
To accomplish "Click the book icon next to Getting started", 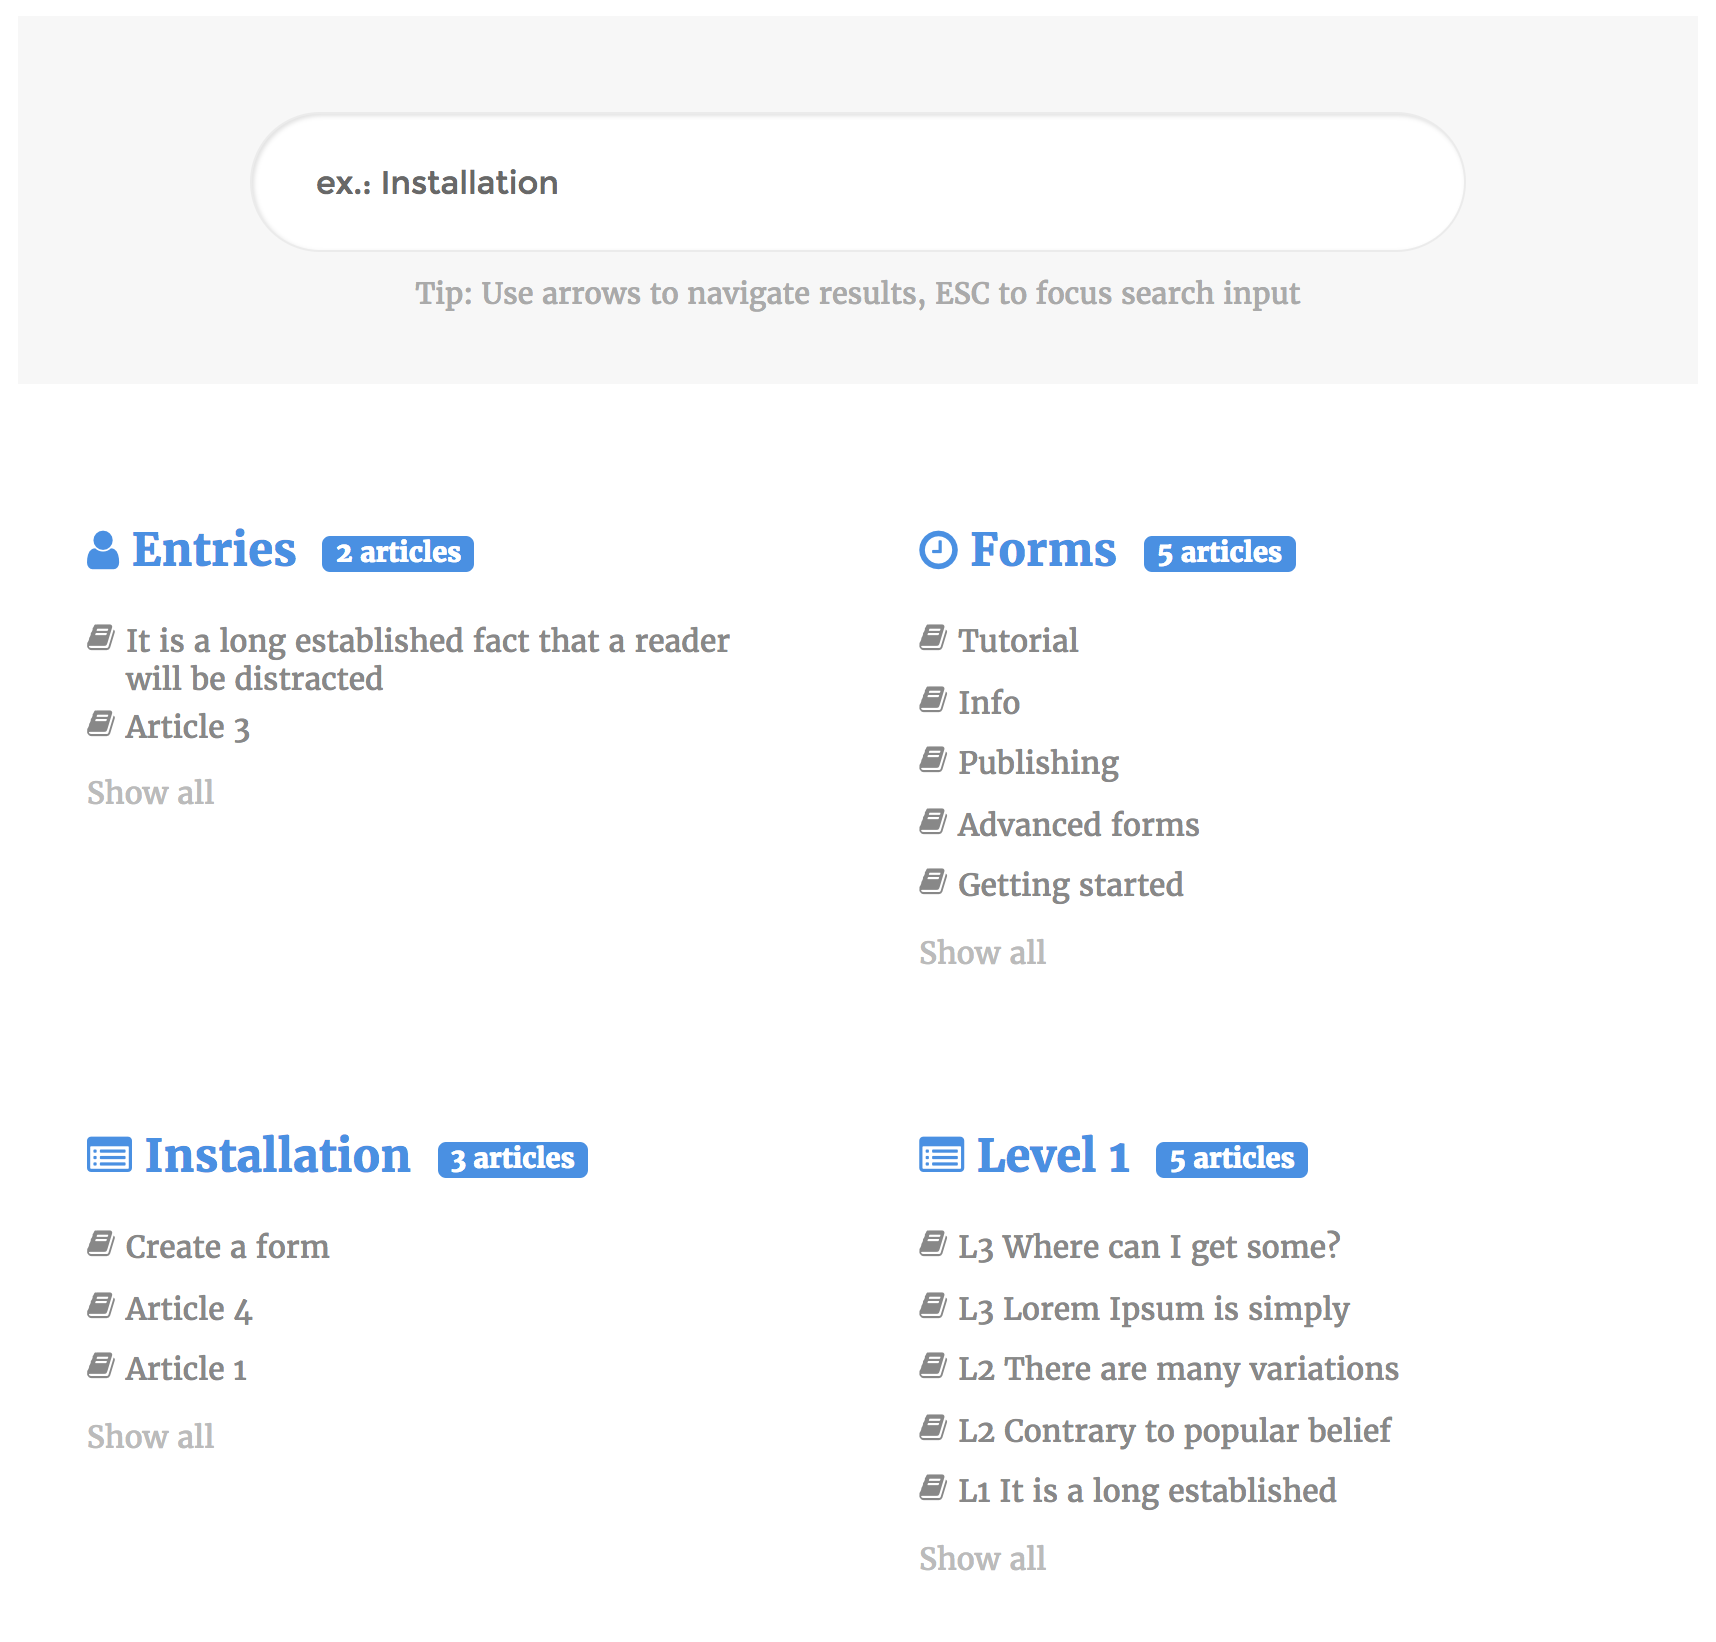I will (932, 882).
